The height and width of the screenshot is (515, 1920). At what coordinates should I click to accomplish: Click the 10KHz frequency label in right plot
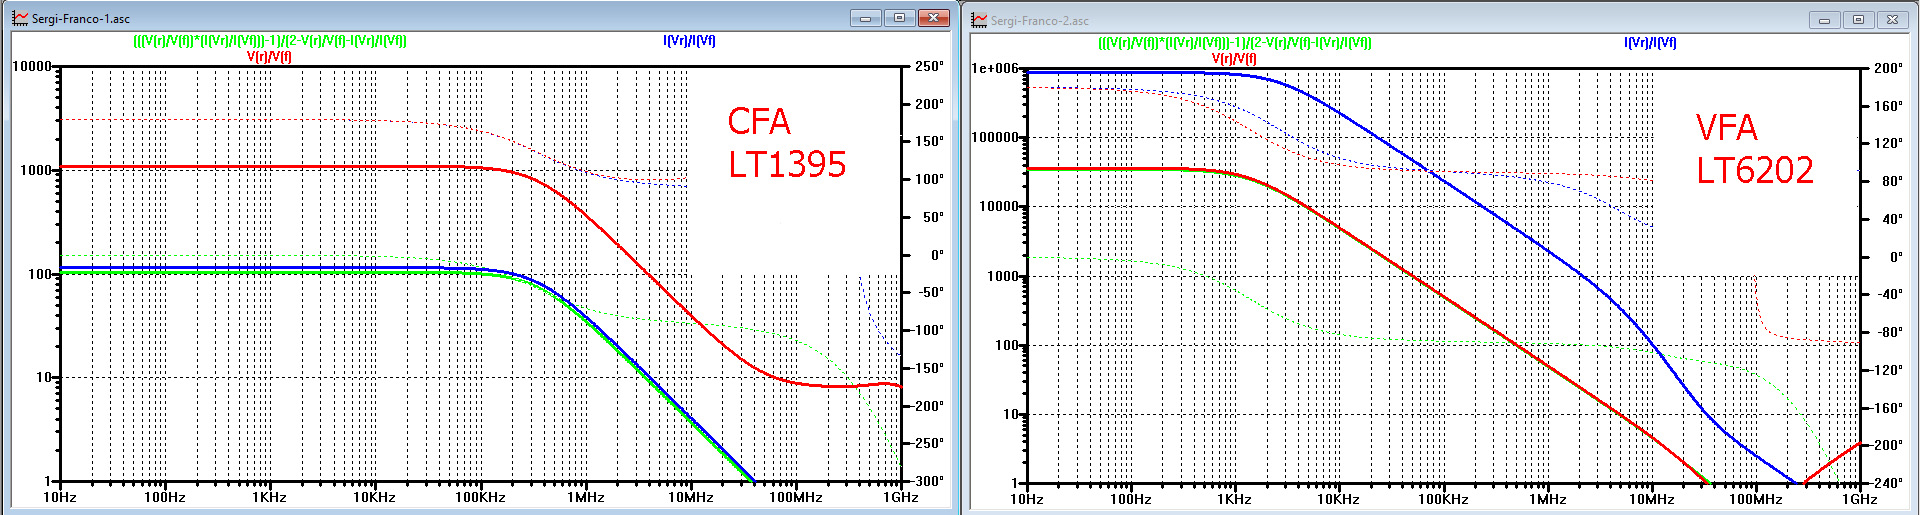click(1338, 499)
